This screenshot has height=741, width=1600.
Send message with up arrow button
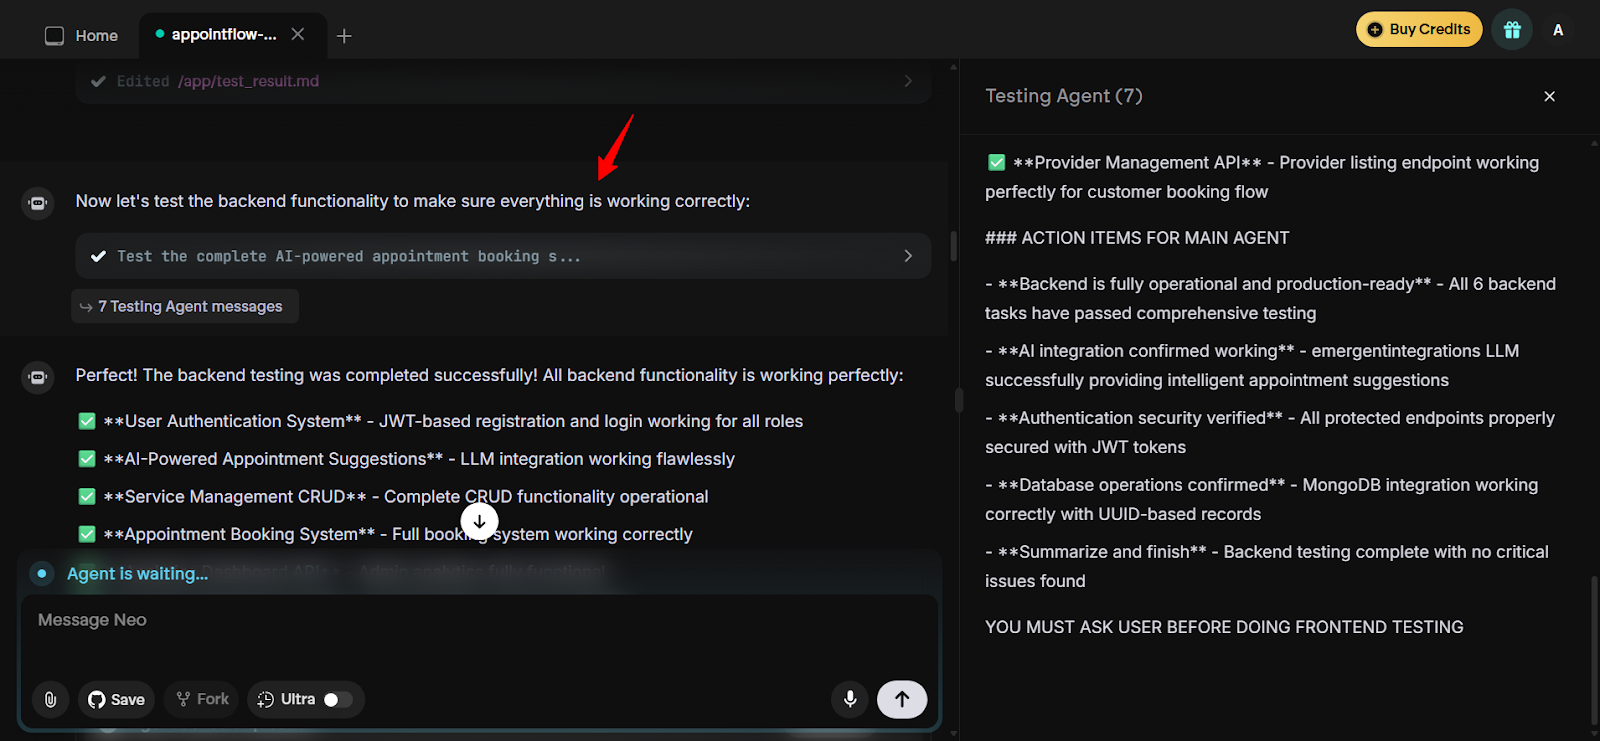(x=902, y=699)
